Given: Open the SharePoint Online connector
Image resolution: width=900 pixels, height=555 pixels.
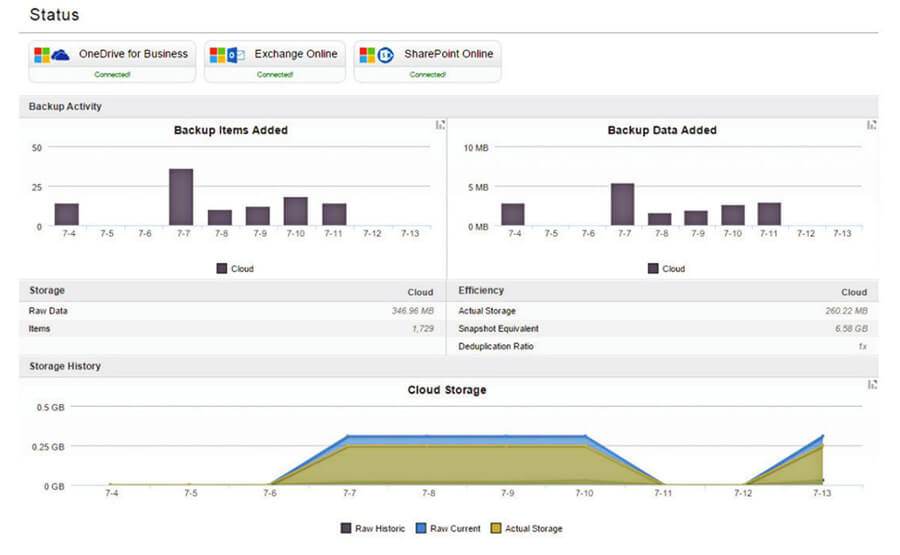Looking at the screenshot, I should click(x=428, y=61).
